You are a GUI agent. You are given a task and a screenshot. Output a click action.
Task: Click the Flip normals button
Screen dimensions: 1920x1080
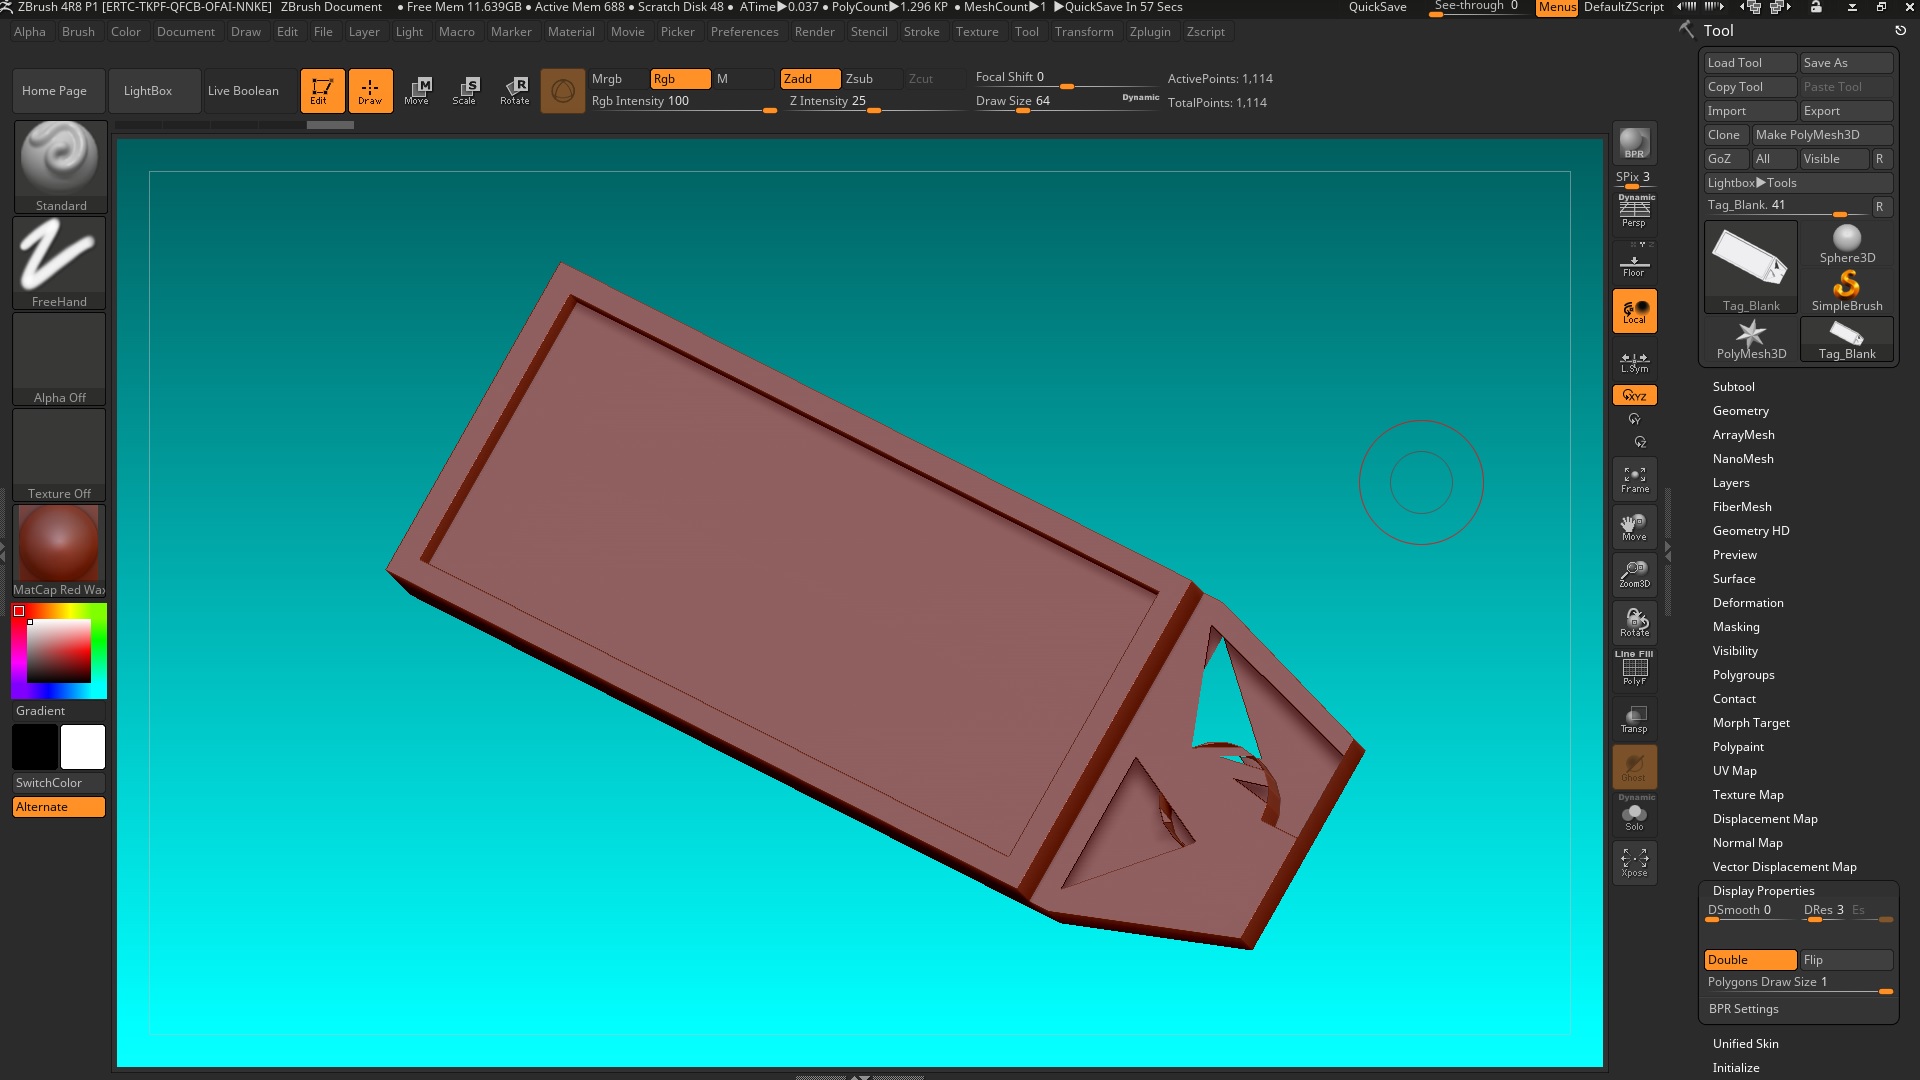1846,960
